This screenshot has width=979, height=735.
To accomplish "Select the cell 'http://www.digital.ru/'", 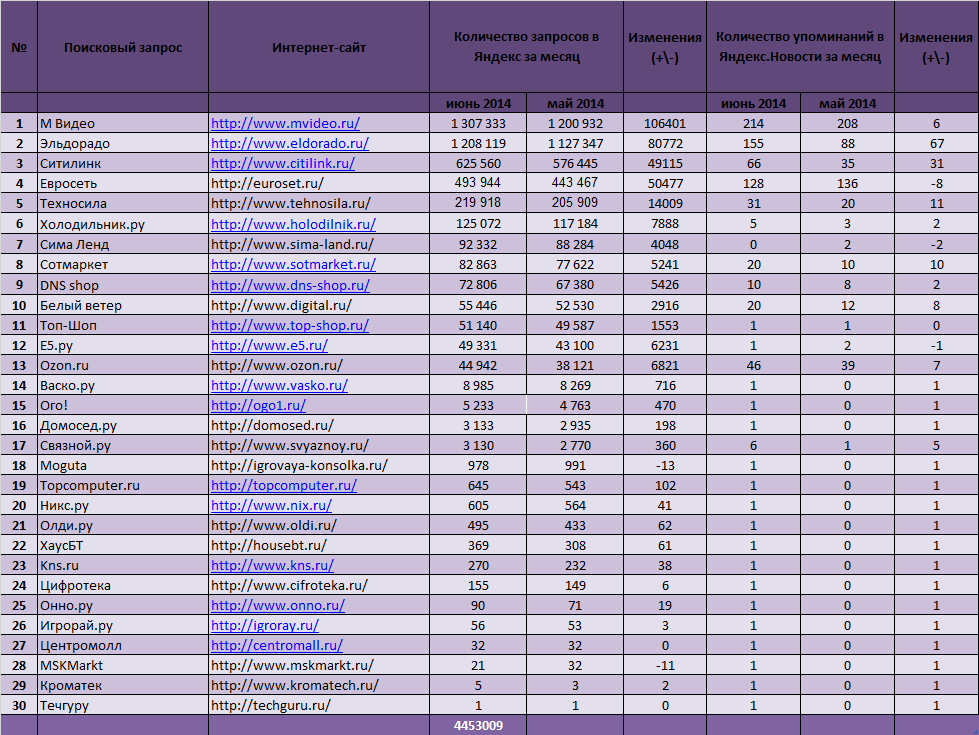I will pos(319,305).
